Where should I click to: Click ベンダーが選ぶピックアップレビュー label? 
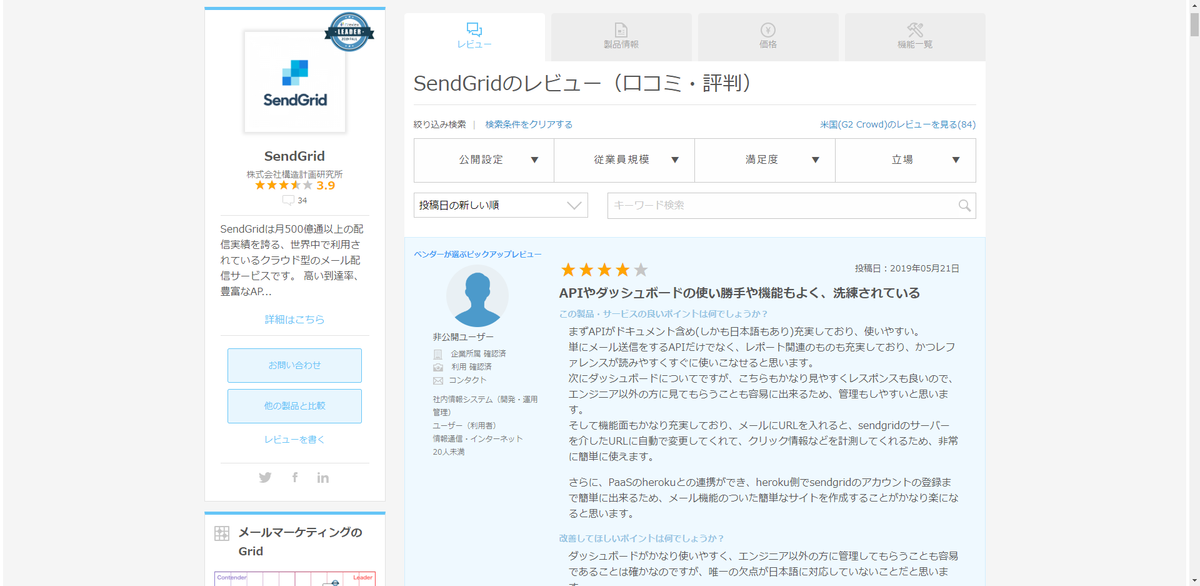478,254
